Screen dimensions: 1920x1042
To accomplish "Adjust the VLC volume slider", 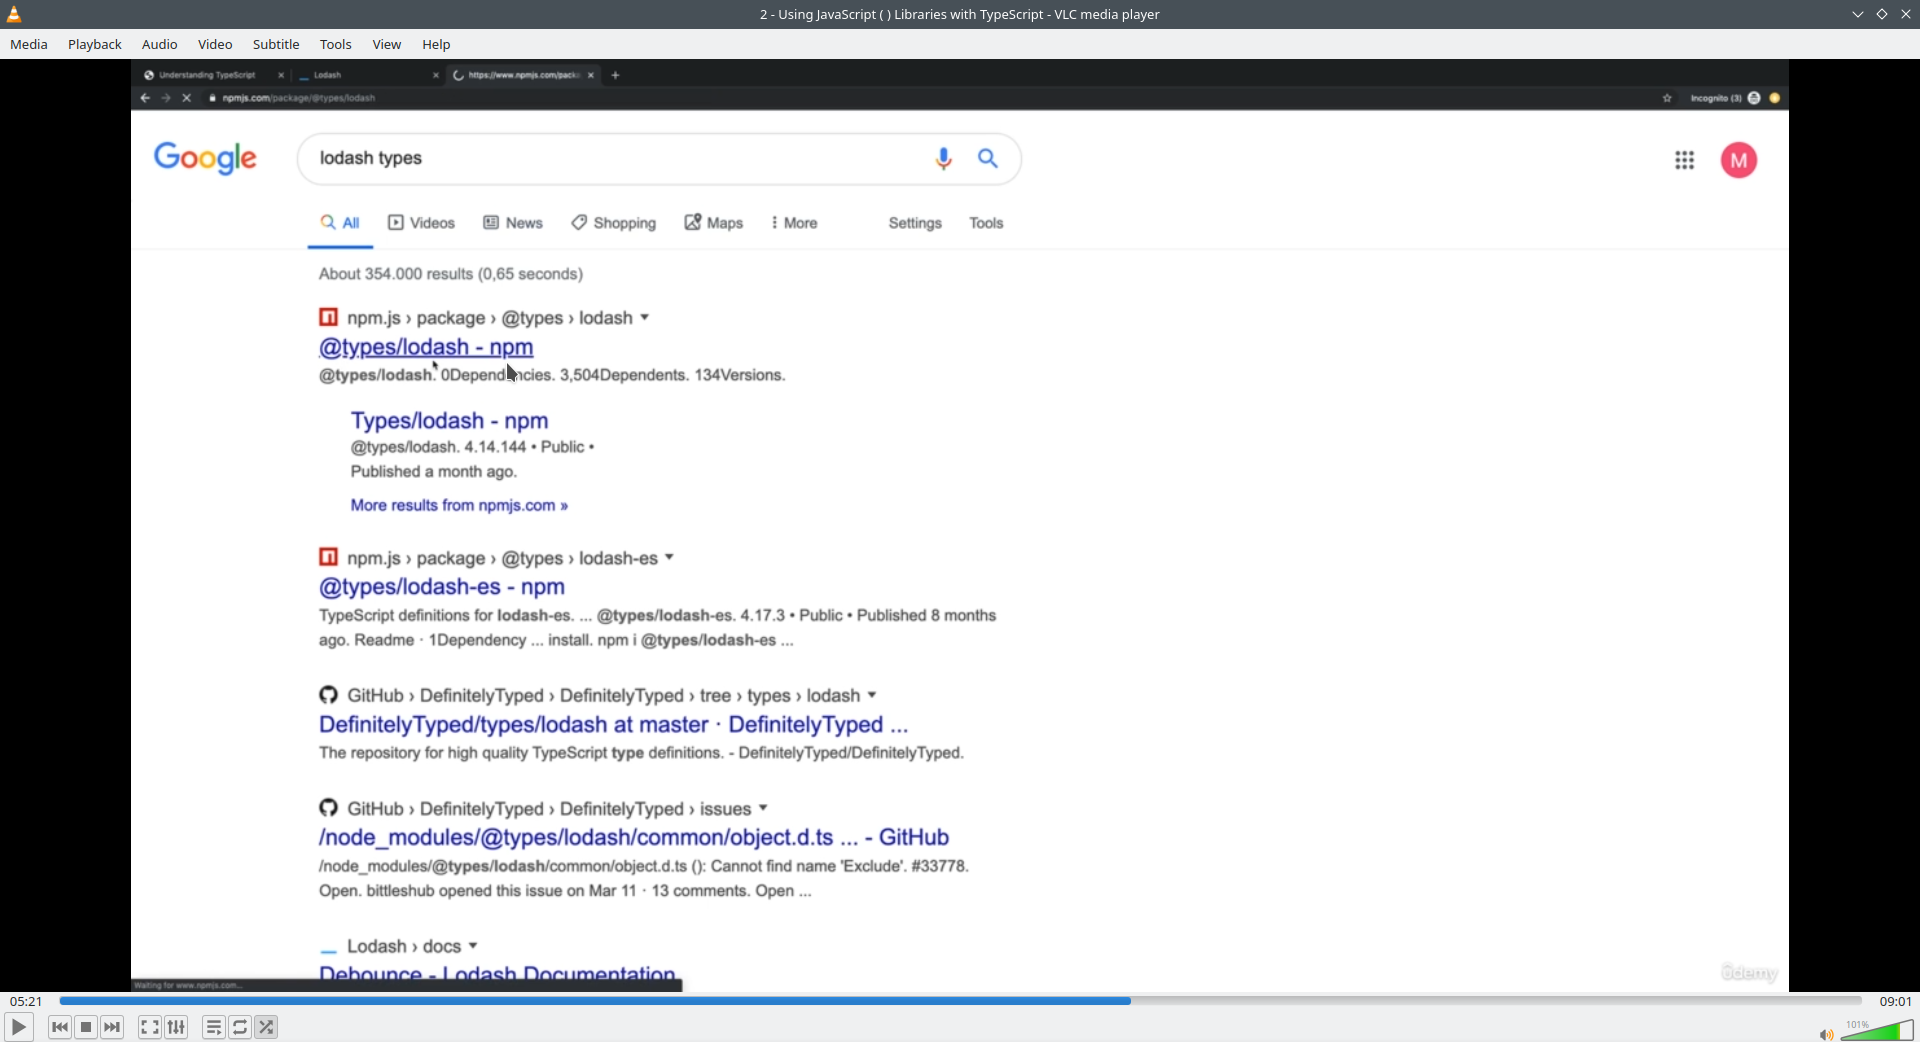I will pyautogui.click(x=1877, y=1030).
